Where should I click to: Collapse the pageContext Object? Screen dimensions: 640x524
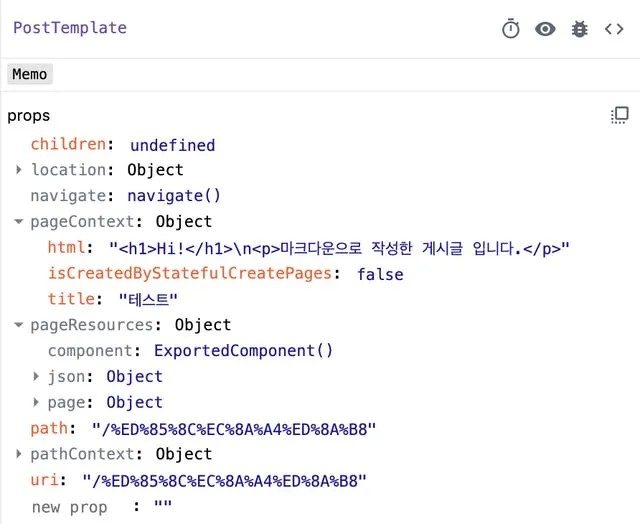click(x=19, y=222)
